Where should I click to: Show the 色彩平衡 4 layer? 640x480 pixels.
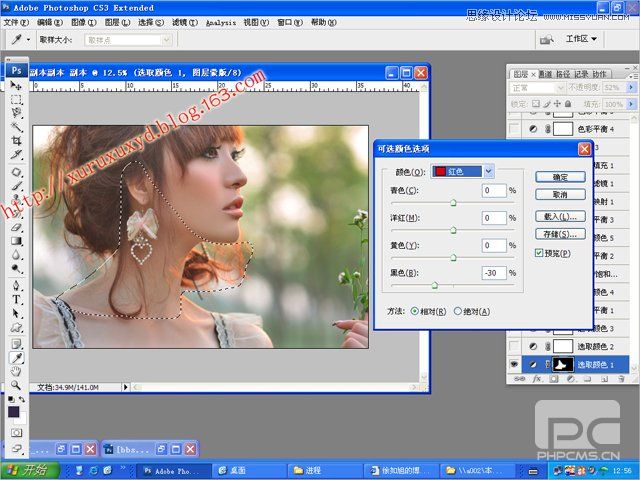pyautogui.click(x=514, y=129)
